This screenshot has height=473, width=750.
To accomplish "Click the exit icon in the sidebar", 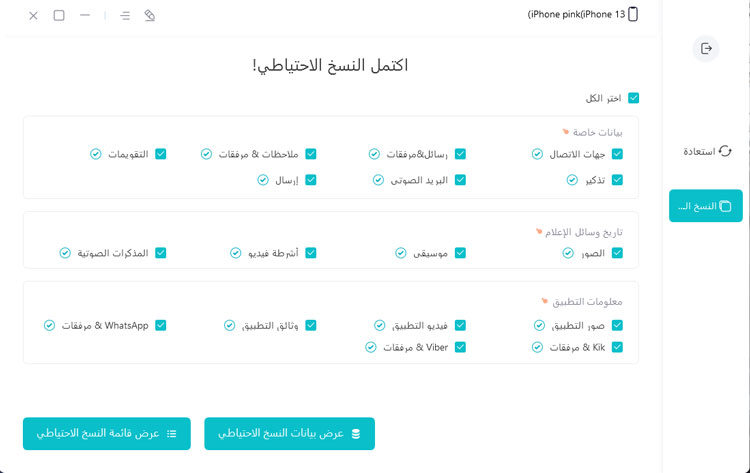I will point(706,48).
